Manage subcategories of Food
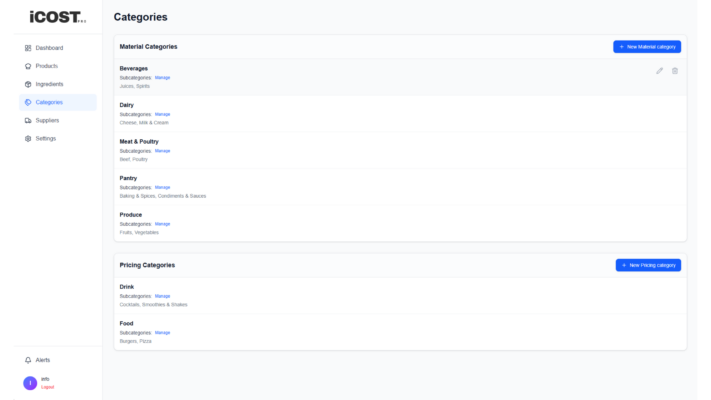This screenshot has height=400, width=711. (x=162, y=333)
